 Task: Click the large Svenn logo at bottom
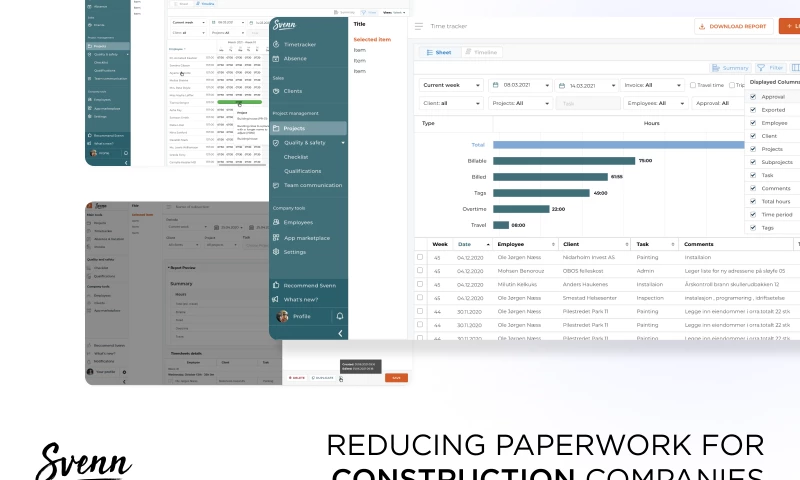84,462
